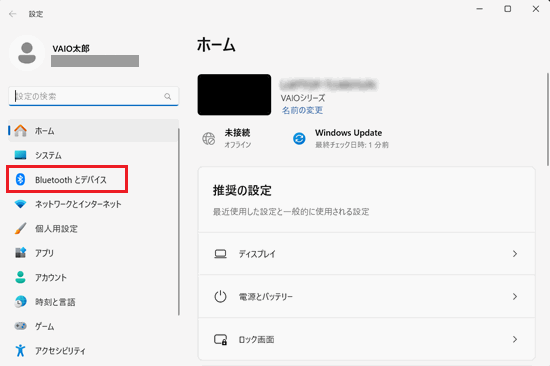Click the sidebar vertical scrollbar
The image size is (550, 366).
179,222
